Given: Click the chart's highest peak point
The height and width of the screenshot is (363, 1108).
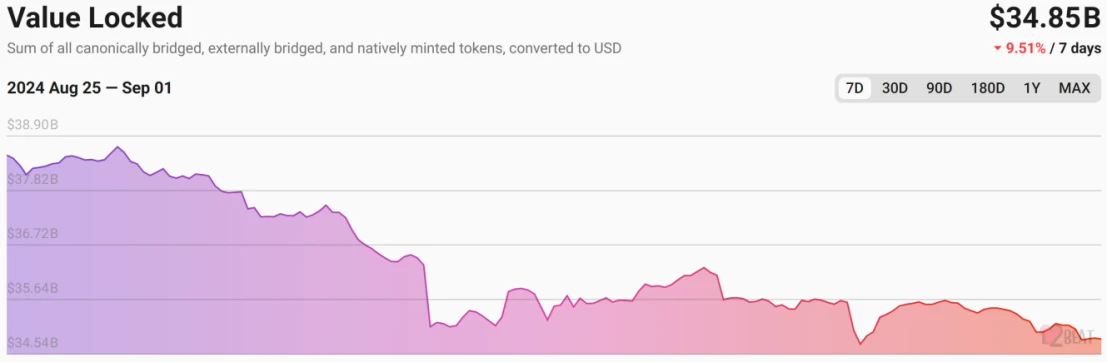Looking at the screenshot, I should [x=117, y=147].
